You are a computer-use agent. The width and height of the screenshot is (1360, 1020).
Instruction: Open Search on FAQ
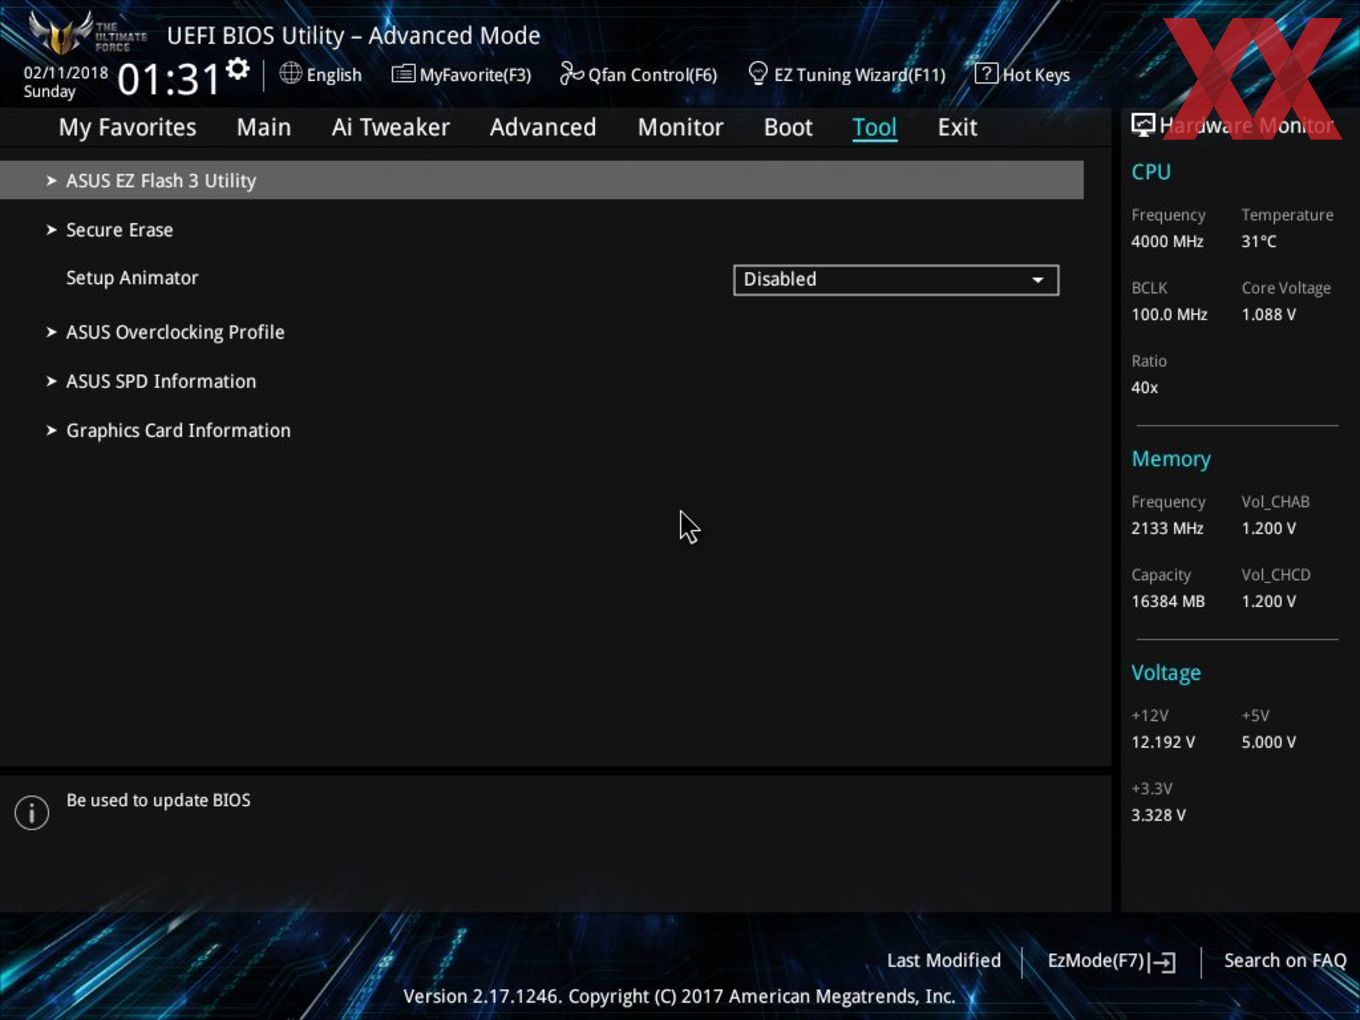point(1285,960)
